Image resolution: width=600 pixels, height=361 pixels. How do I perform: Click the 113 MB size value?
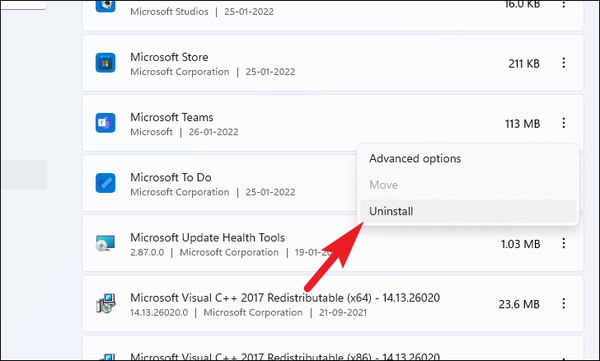pos(522,124)
